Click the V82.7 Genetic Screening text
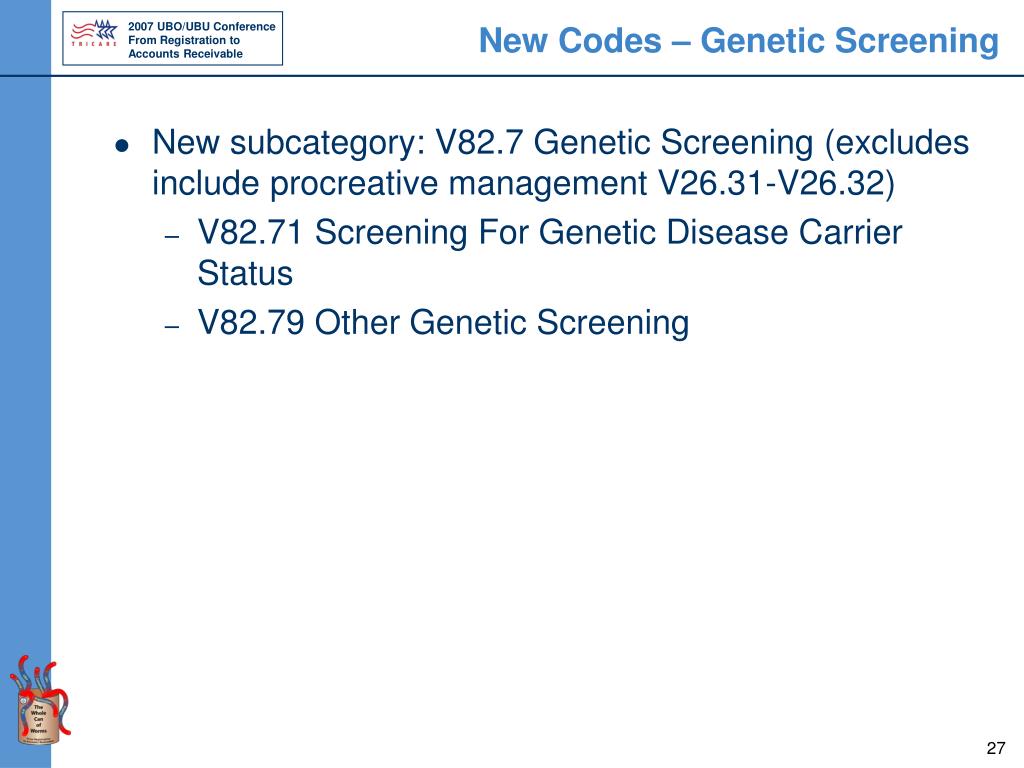Image resolution: width=1024 pixels, height=768 pixels. [624, 142]
